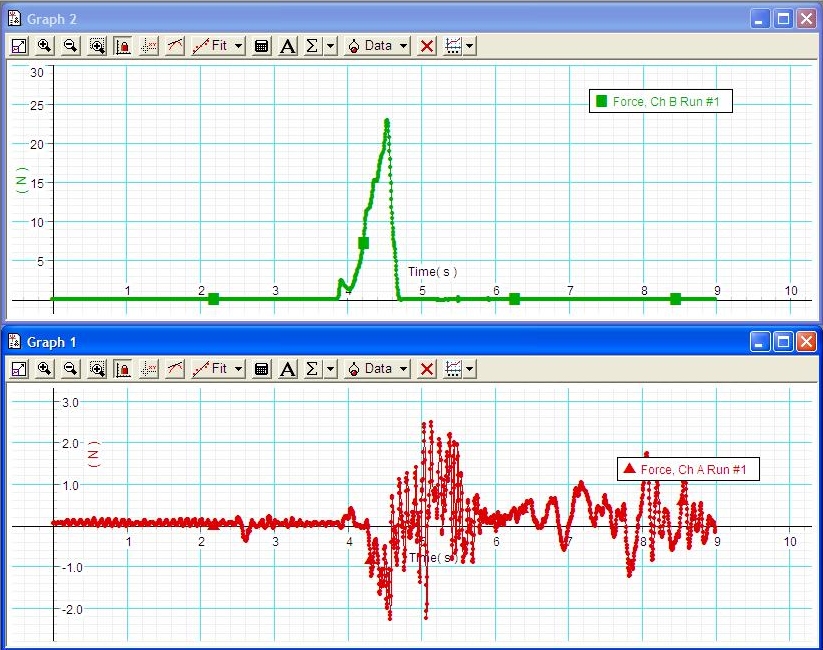Click graph settings icon in Graph 1 toolbar

pos(453,369)
